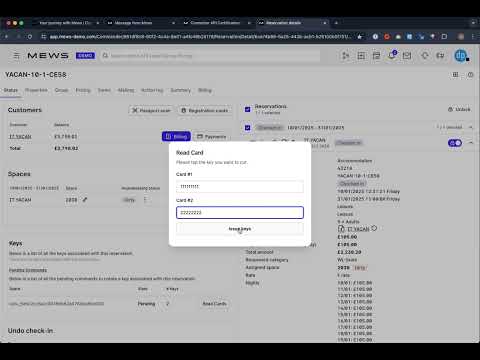The height and width of the screenshot is (360, 480).
Task: Switch the blue reservation toggle
Action: 455,143
